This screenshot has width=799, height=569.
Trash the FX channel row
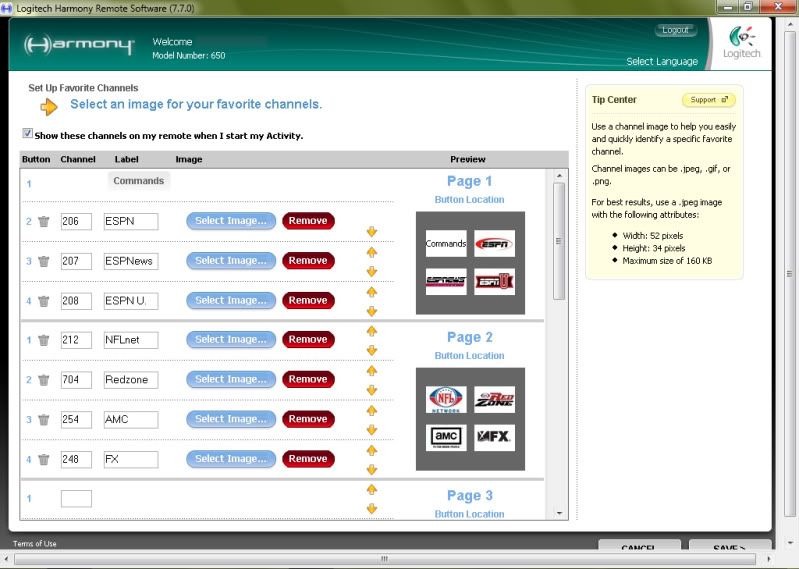pyautogui.click(x=44, y=459)
